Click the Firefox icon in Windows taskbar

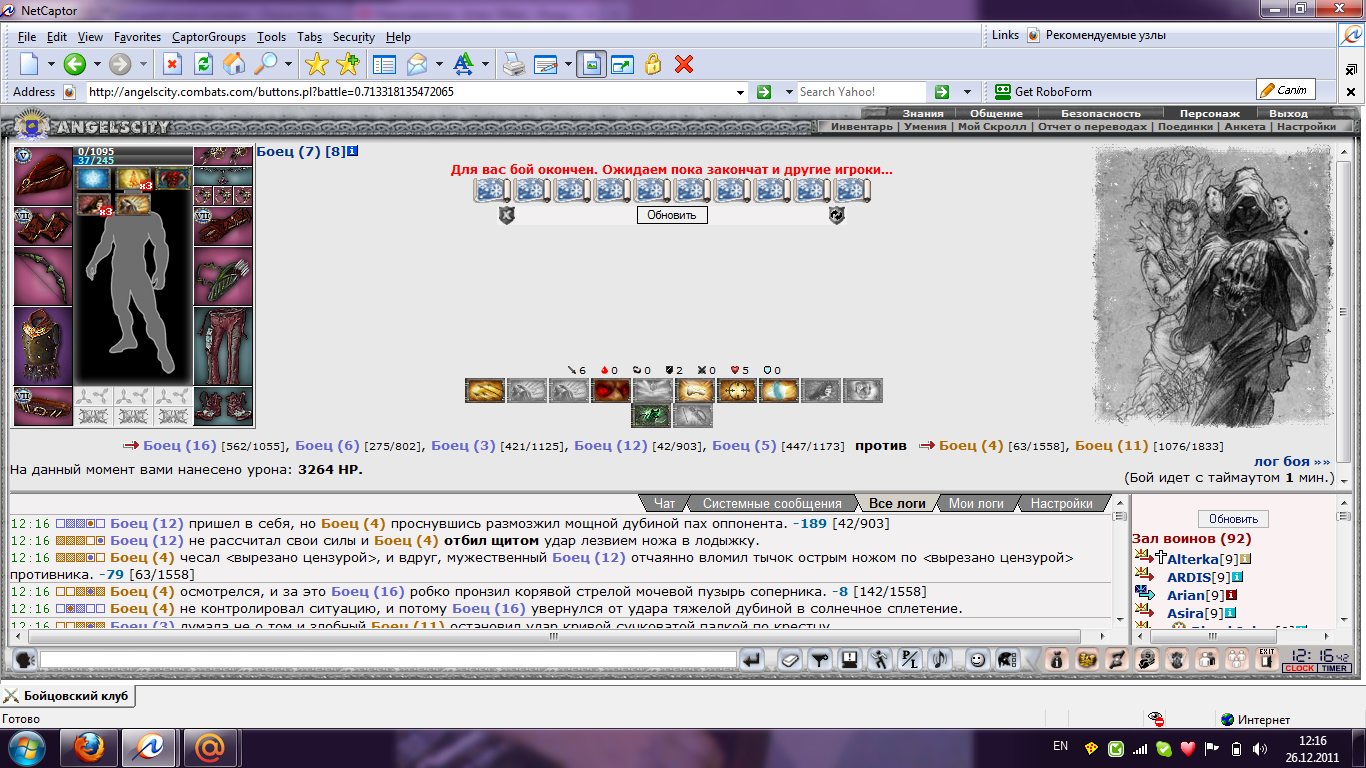(87, 747)
